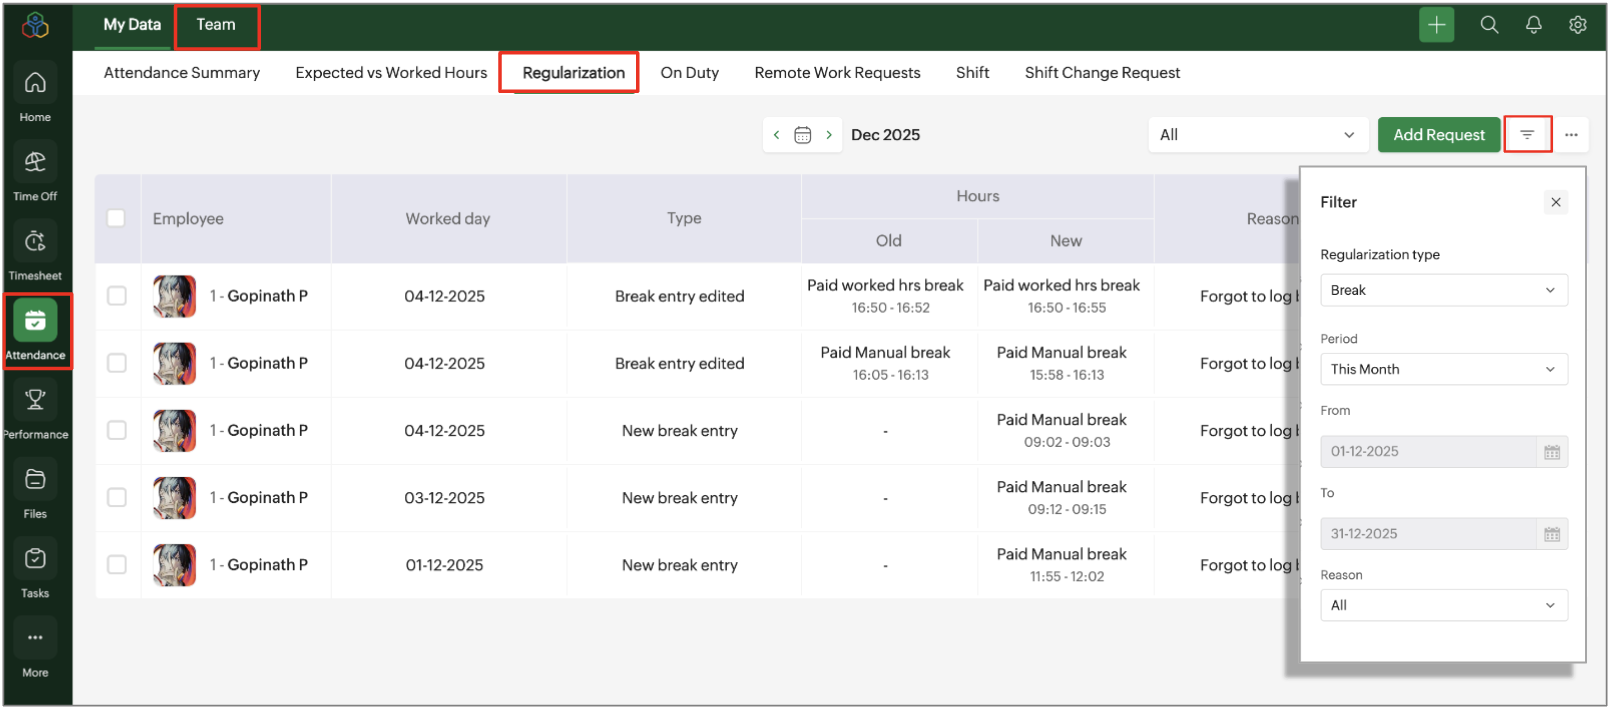Image resolution: width=1614 pixels, height=712 pixels.
Task: Click the Add Request button
Action: point(1438,135)
